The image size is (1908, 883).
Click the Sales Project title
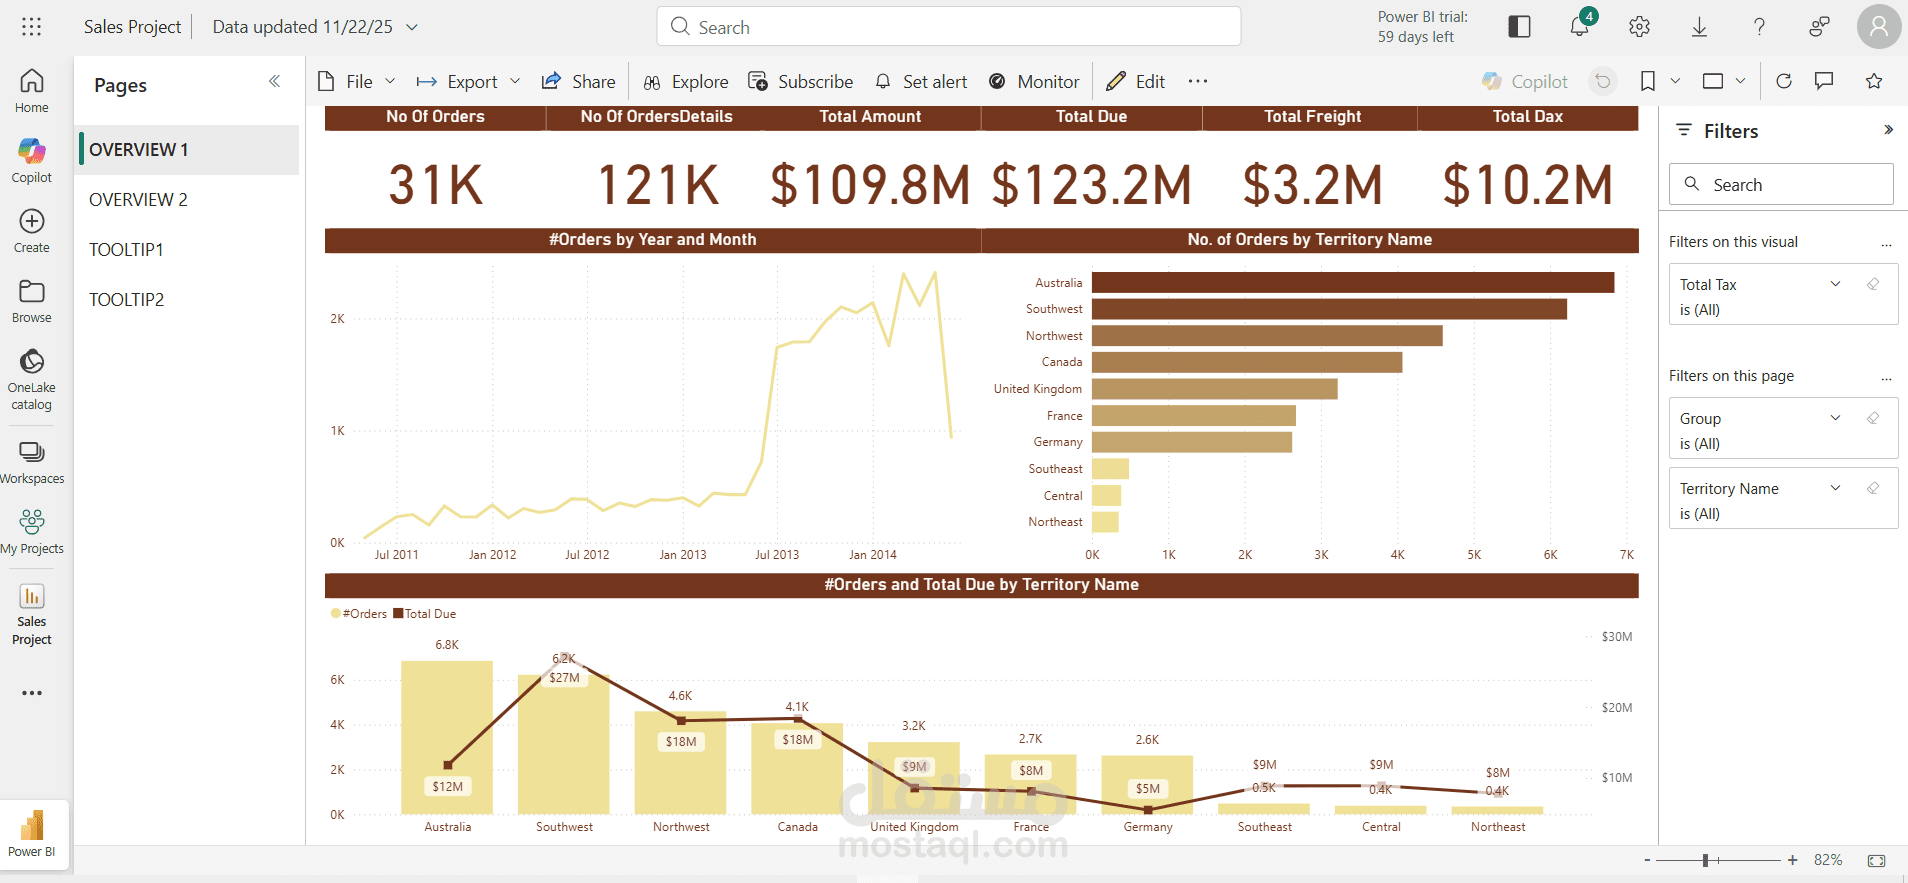(132, 27)
